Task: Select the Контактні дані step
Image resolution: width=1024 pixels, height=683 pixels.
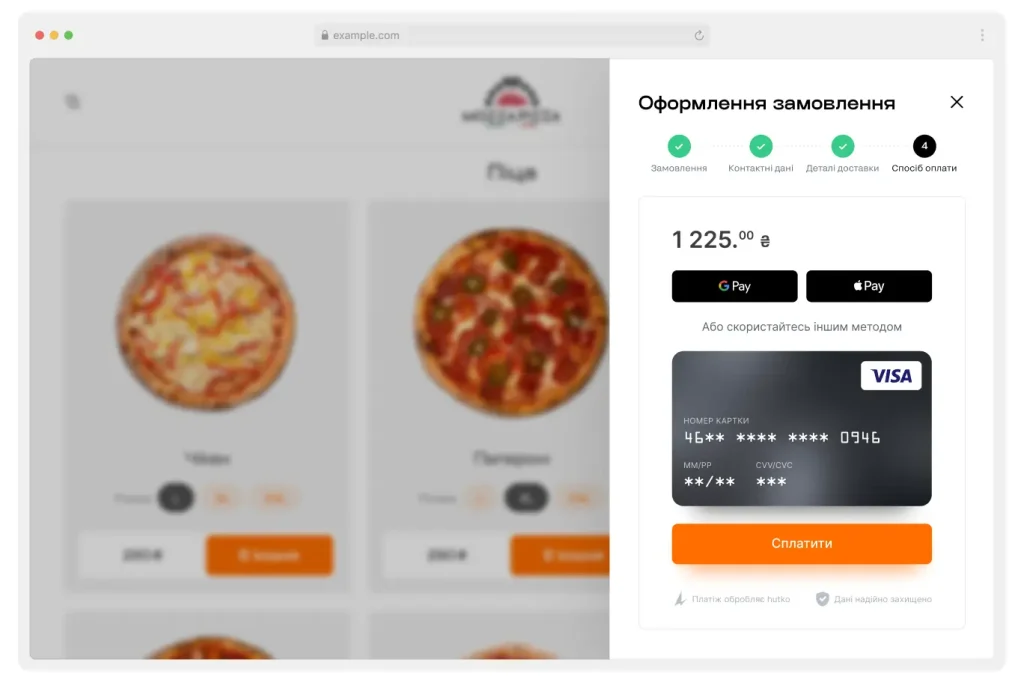Action: click(x=761, y=146)
